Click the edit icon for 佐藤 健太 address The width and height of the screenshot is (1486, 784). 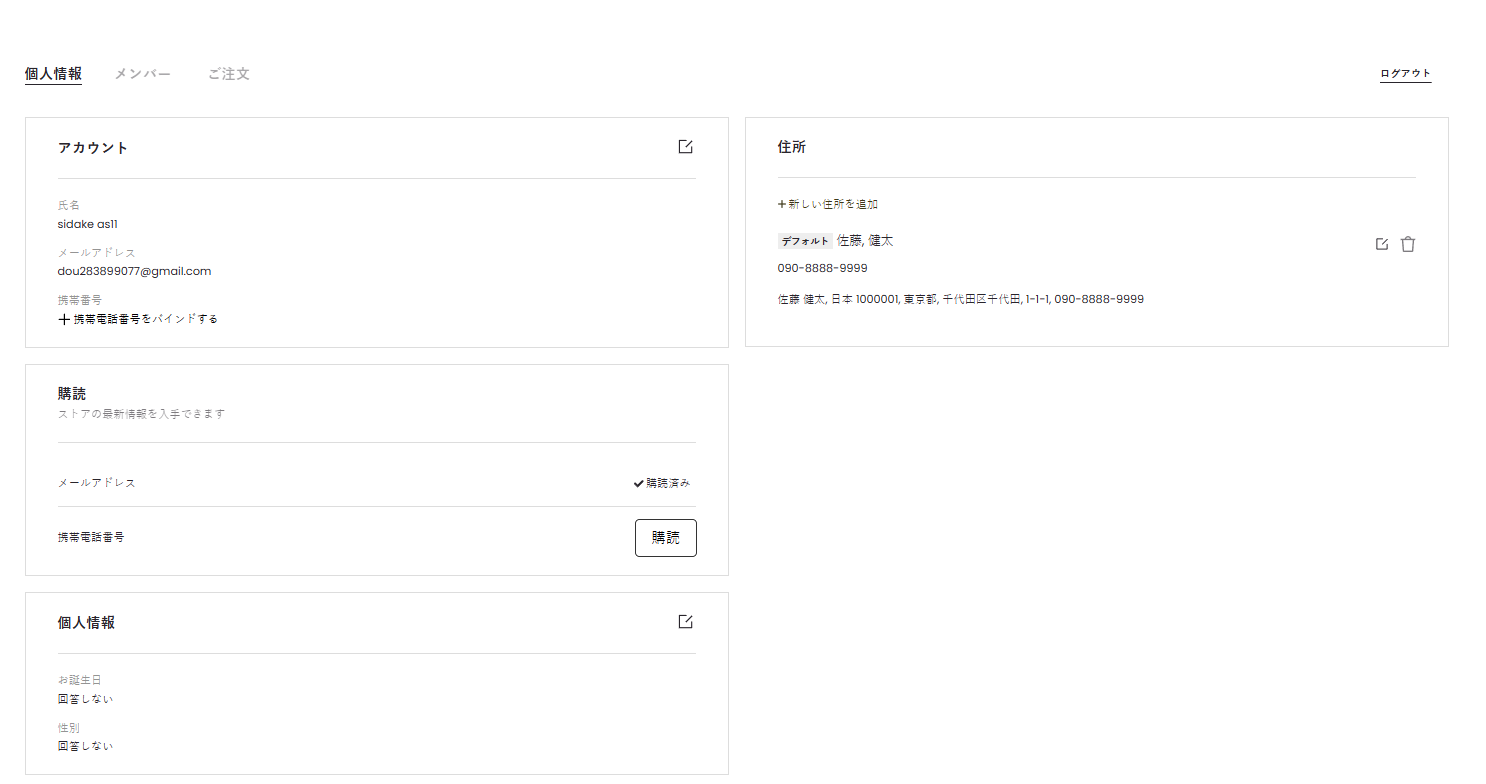click(x=1382, y=244)
